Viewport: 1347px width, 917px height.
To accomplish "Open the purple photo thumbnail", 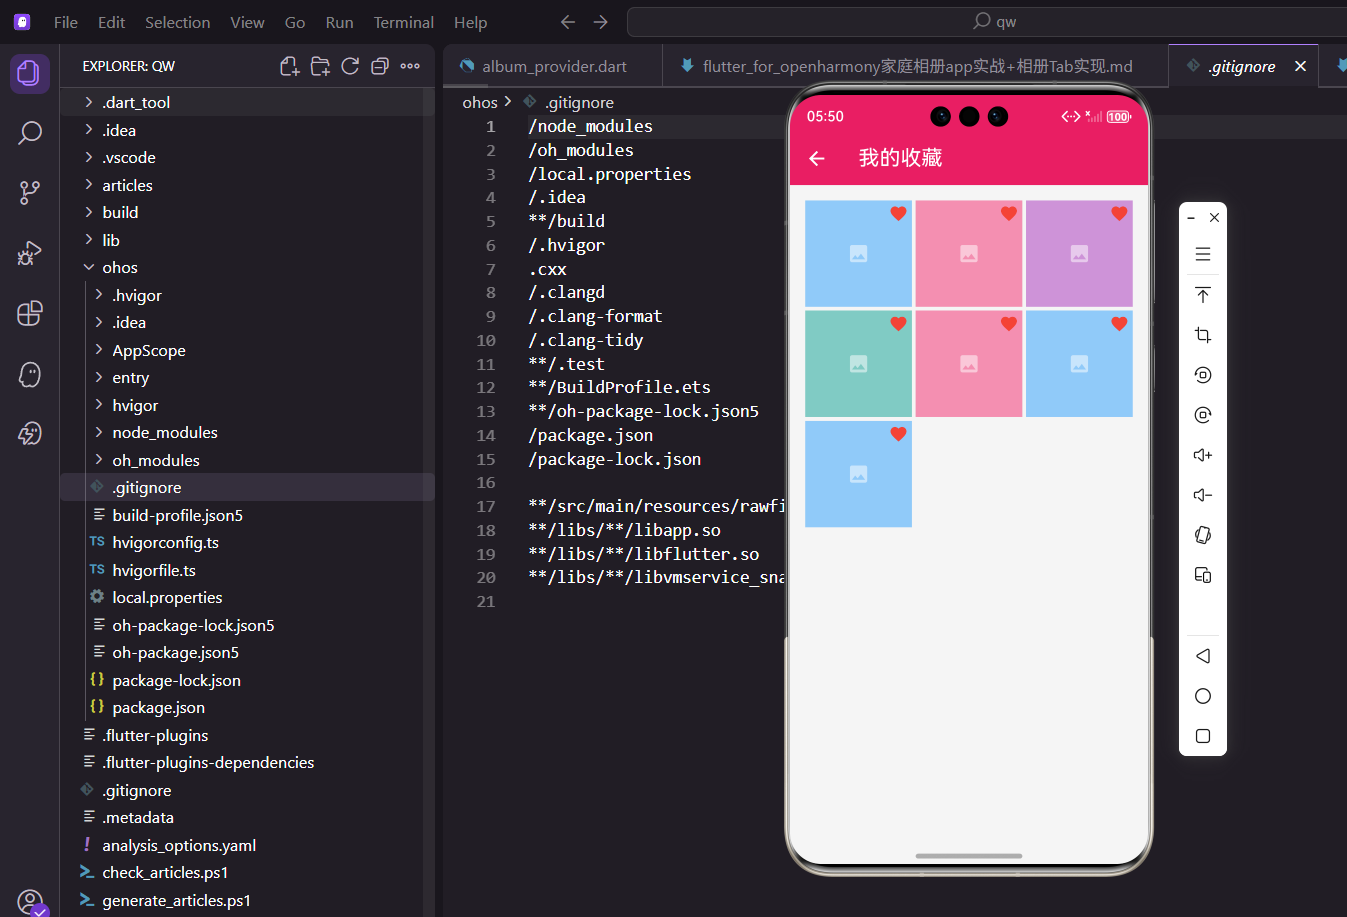I will 1079,254.
